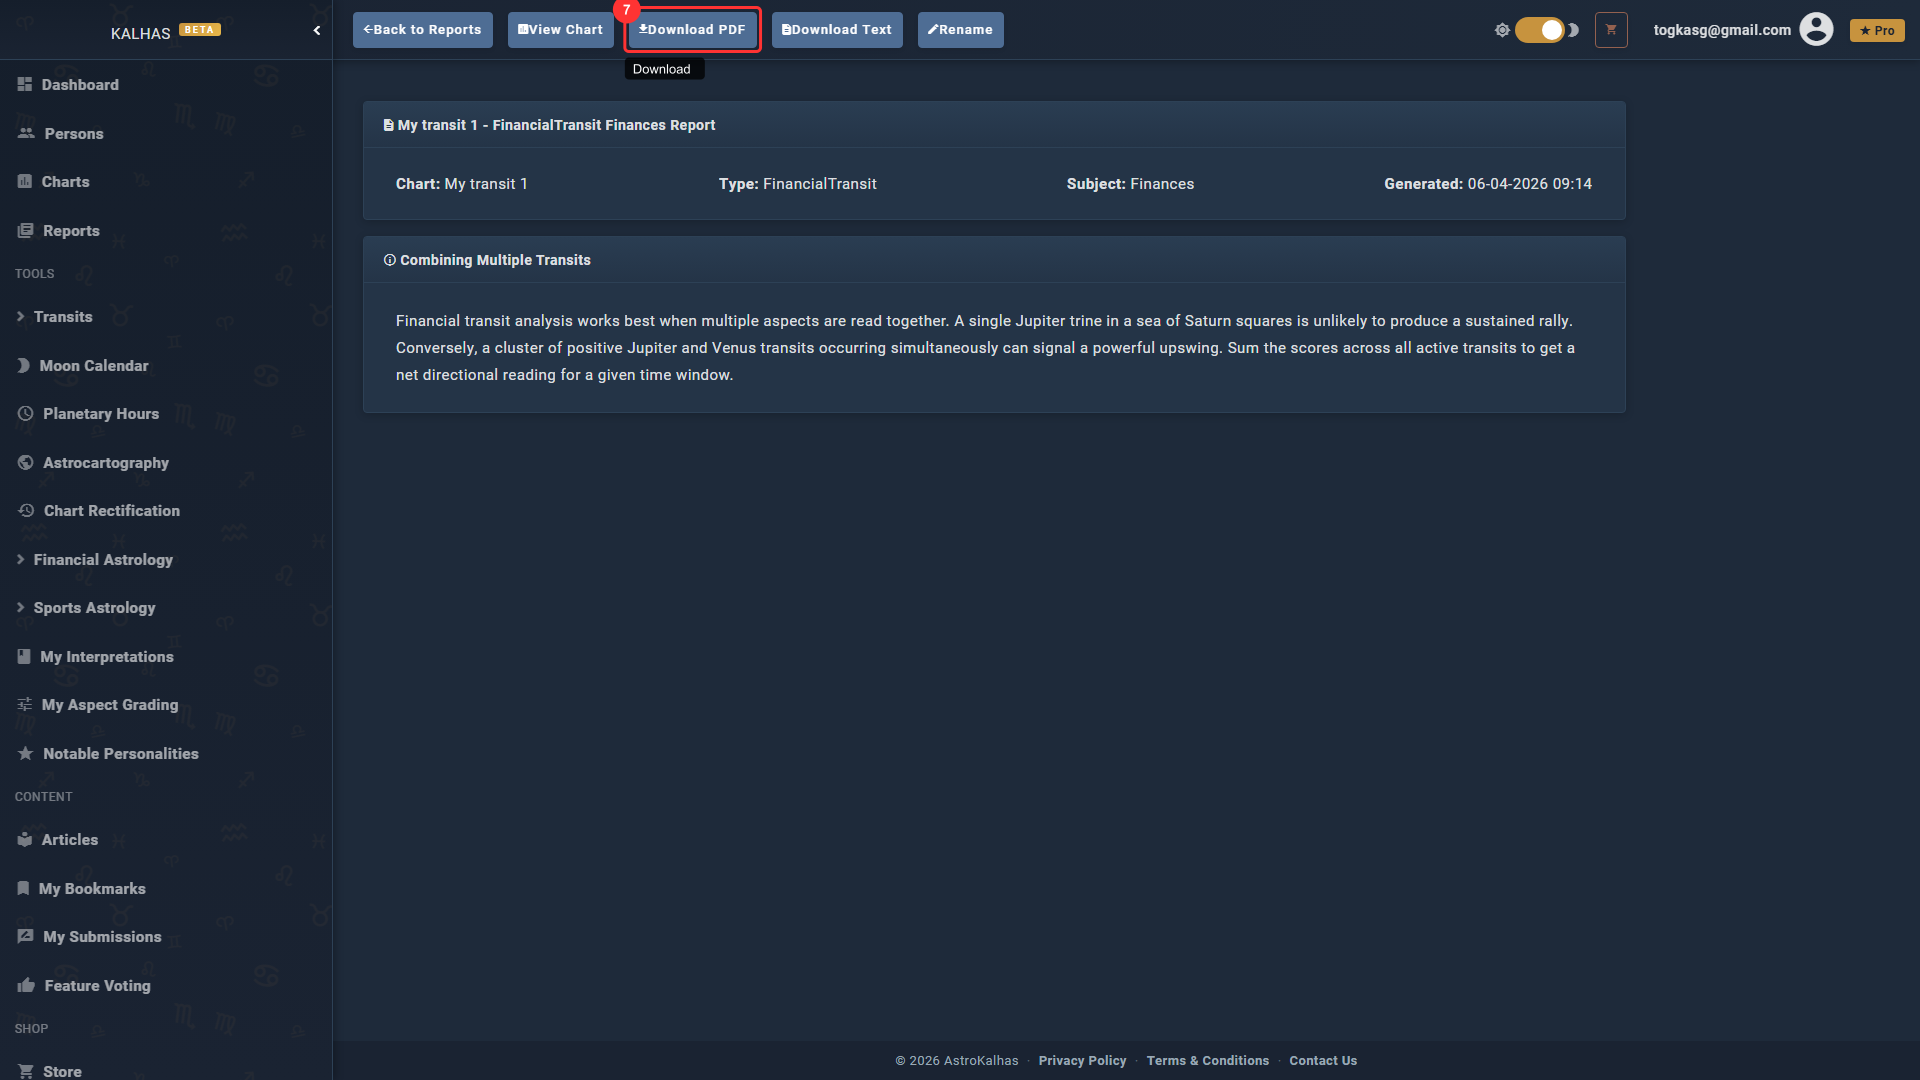Open Feature Voting thumbs-up icon
Viewport: 1920px width, 1080px height.
[26, 986]
